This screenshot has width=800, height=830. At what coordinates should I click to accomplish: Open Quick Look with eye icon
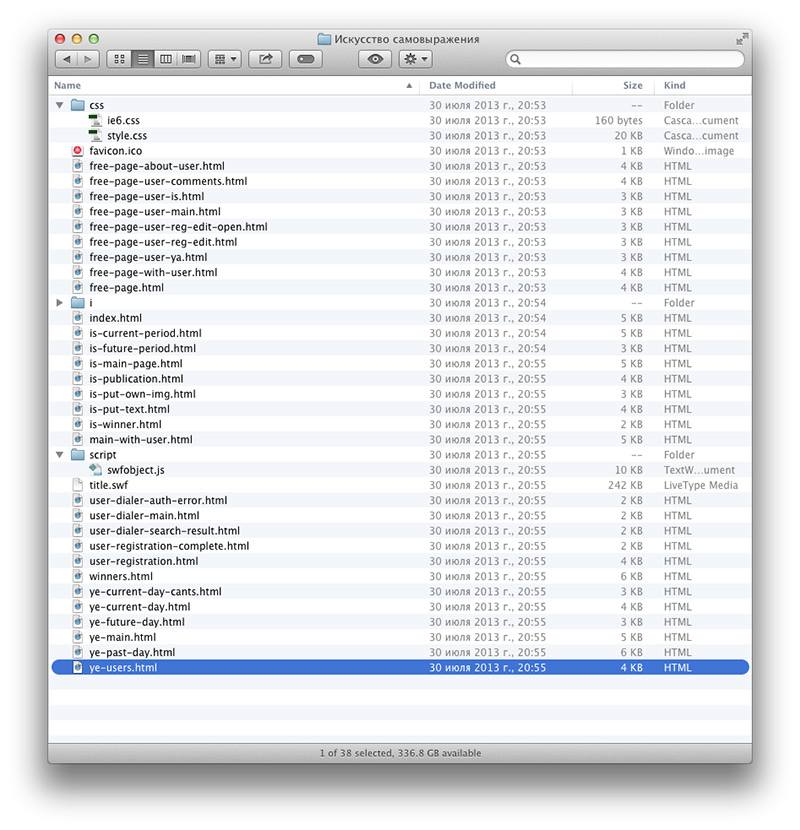375,59
